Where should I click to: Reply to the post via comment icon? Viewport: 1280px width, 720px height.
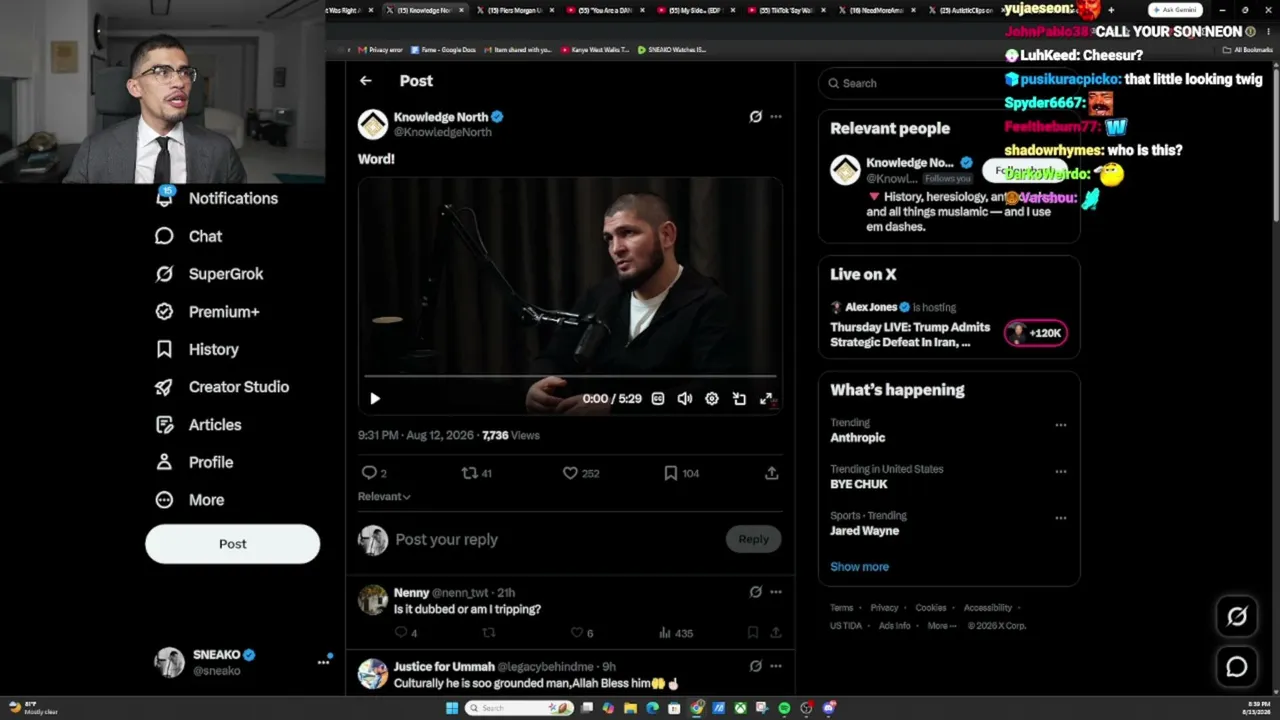369,473
